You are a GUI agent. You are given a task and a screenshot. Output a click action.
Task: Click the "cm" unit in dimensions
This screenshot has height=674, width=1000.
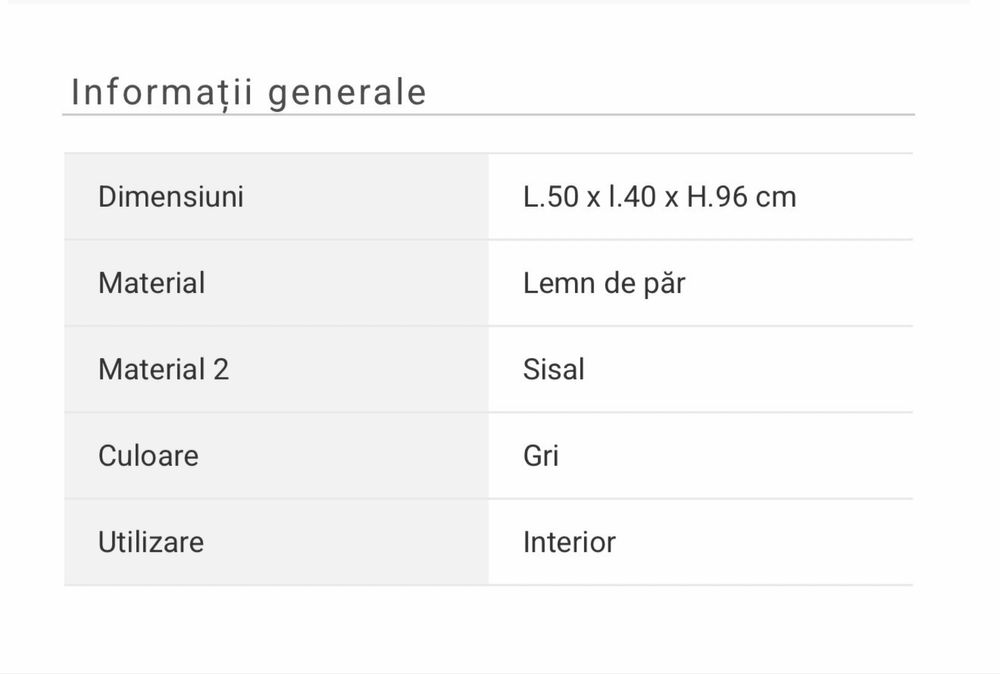pyautogui.click(x=776, y=197)
